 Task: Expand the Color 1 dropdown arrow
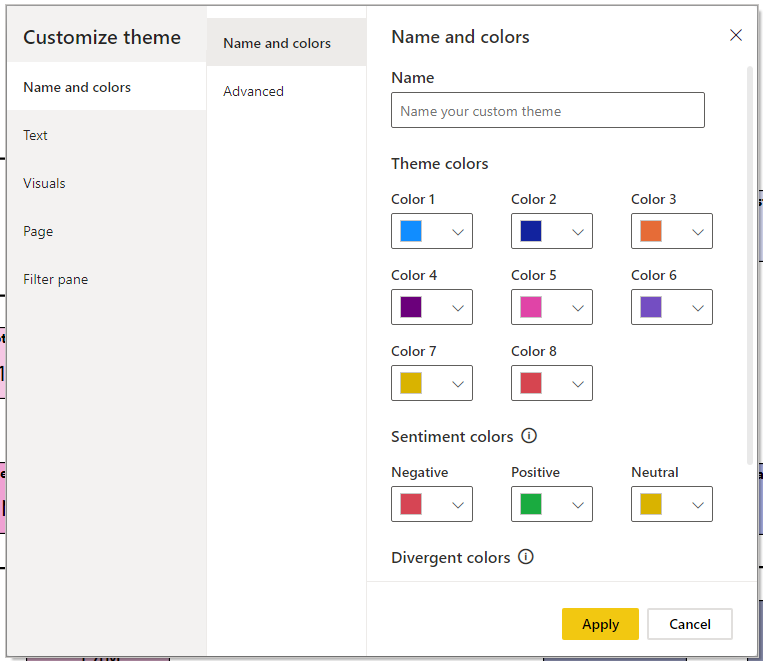click(458, 232)
